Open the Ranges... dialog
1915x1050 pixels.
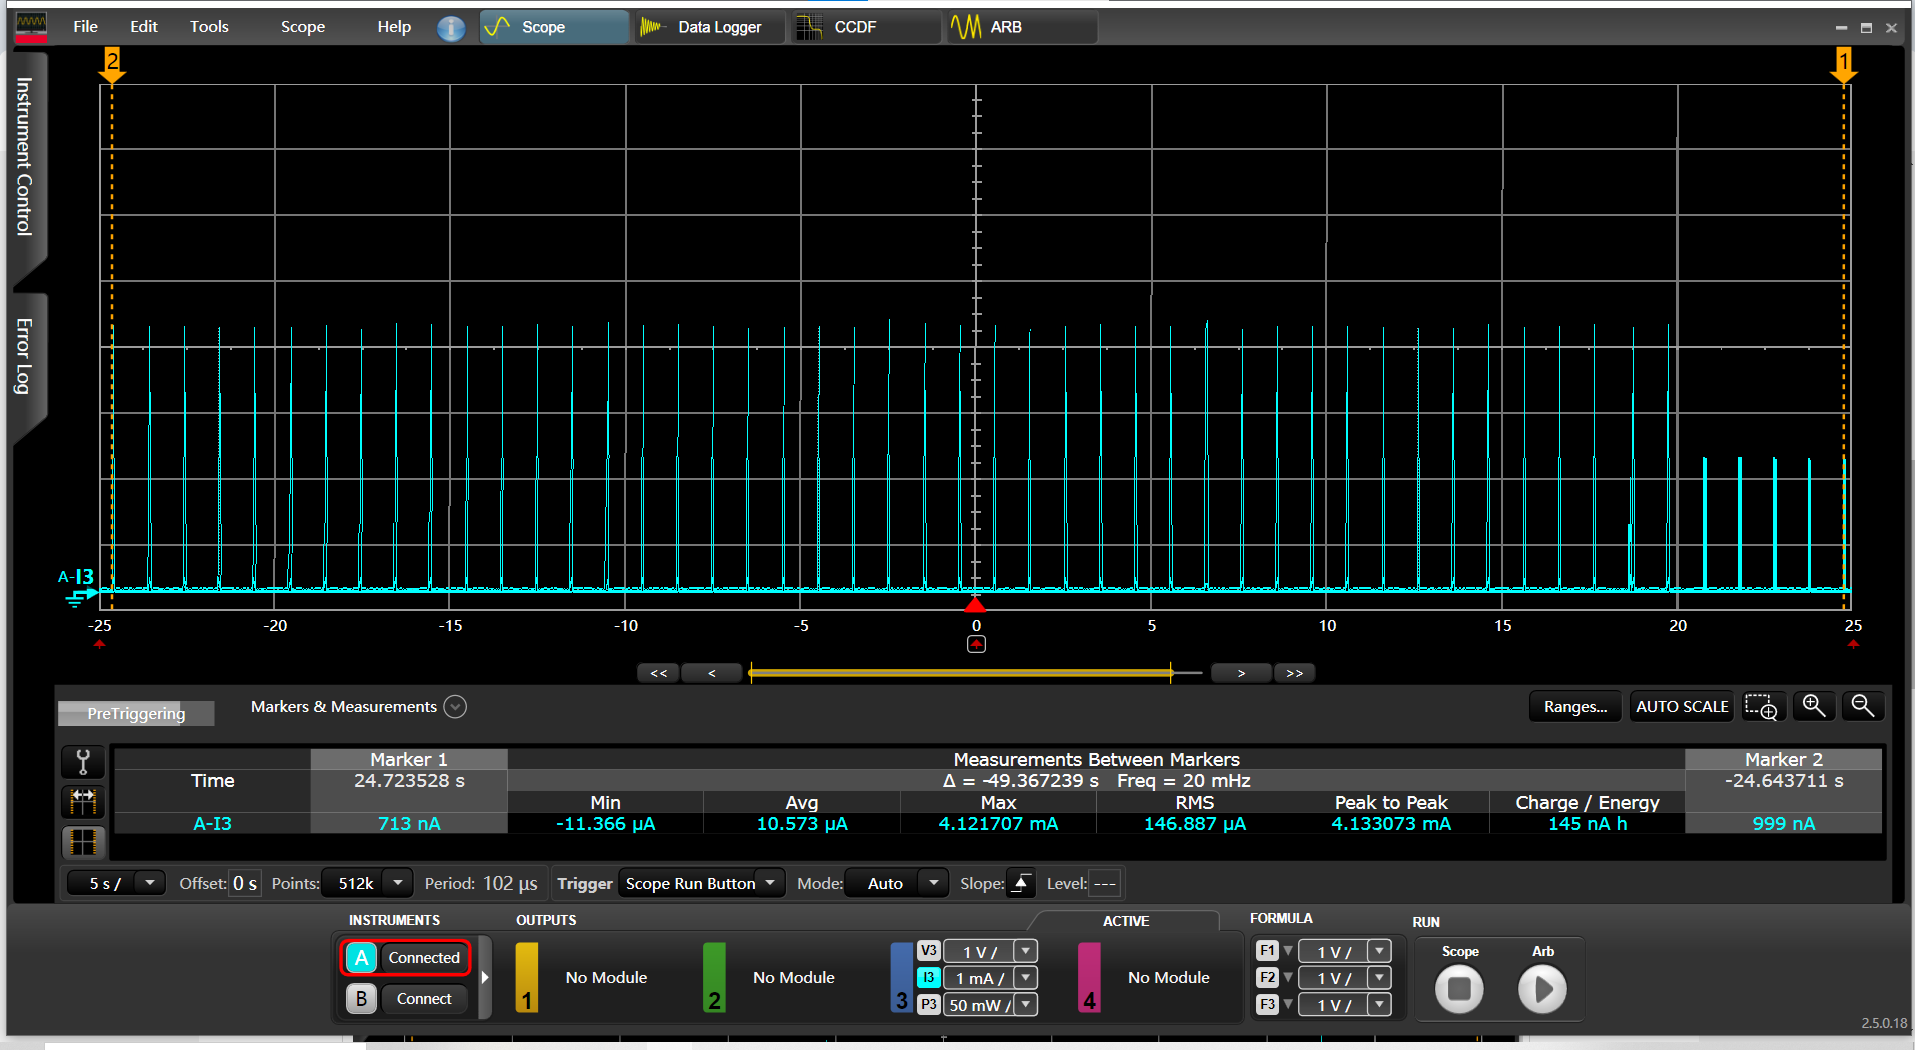1575,706
